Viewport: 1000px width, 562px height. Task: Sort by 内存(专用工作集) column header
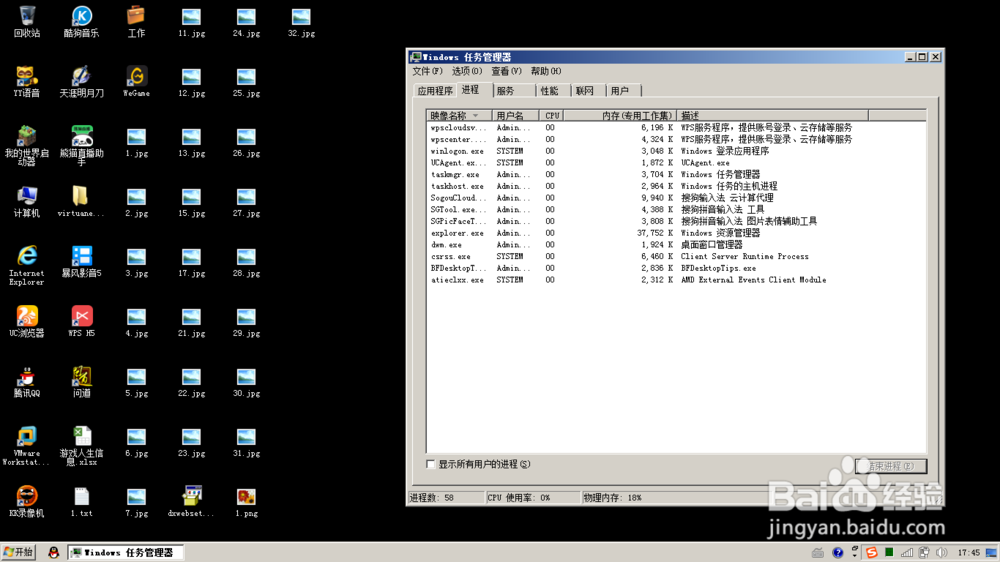[619, 115]
